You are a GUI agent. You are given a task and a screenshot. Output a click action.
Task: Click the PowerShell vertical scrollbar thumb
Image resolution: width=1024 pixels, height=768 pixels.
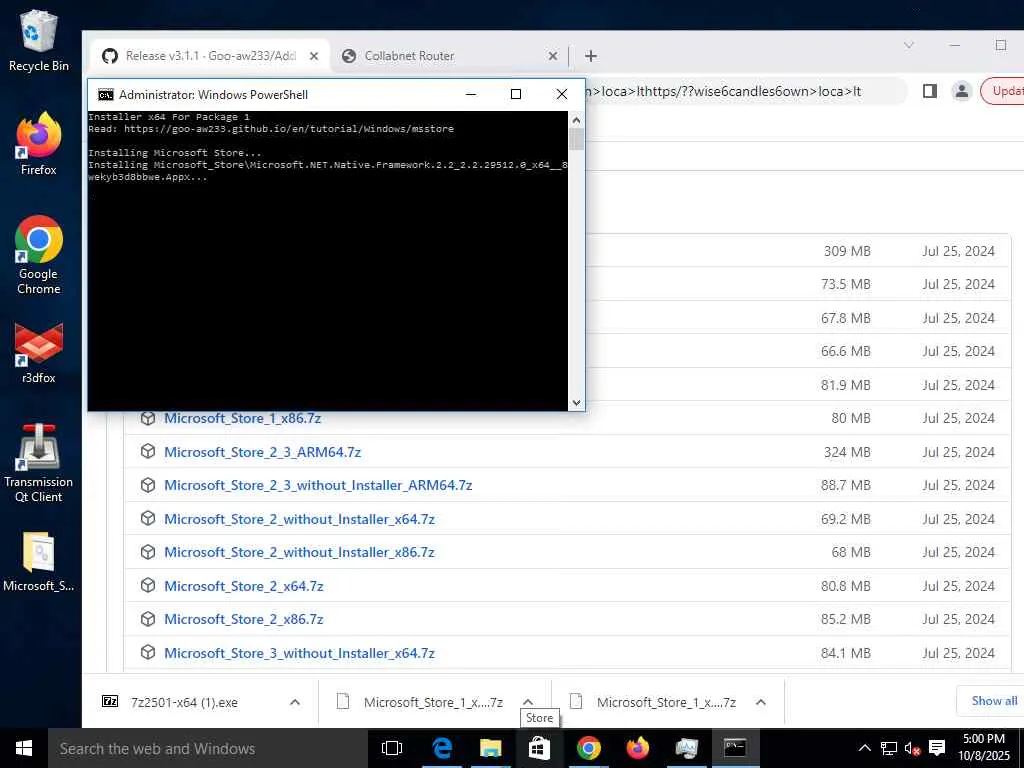coord(576,138)
